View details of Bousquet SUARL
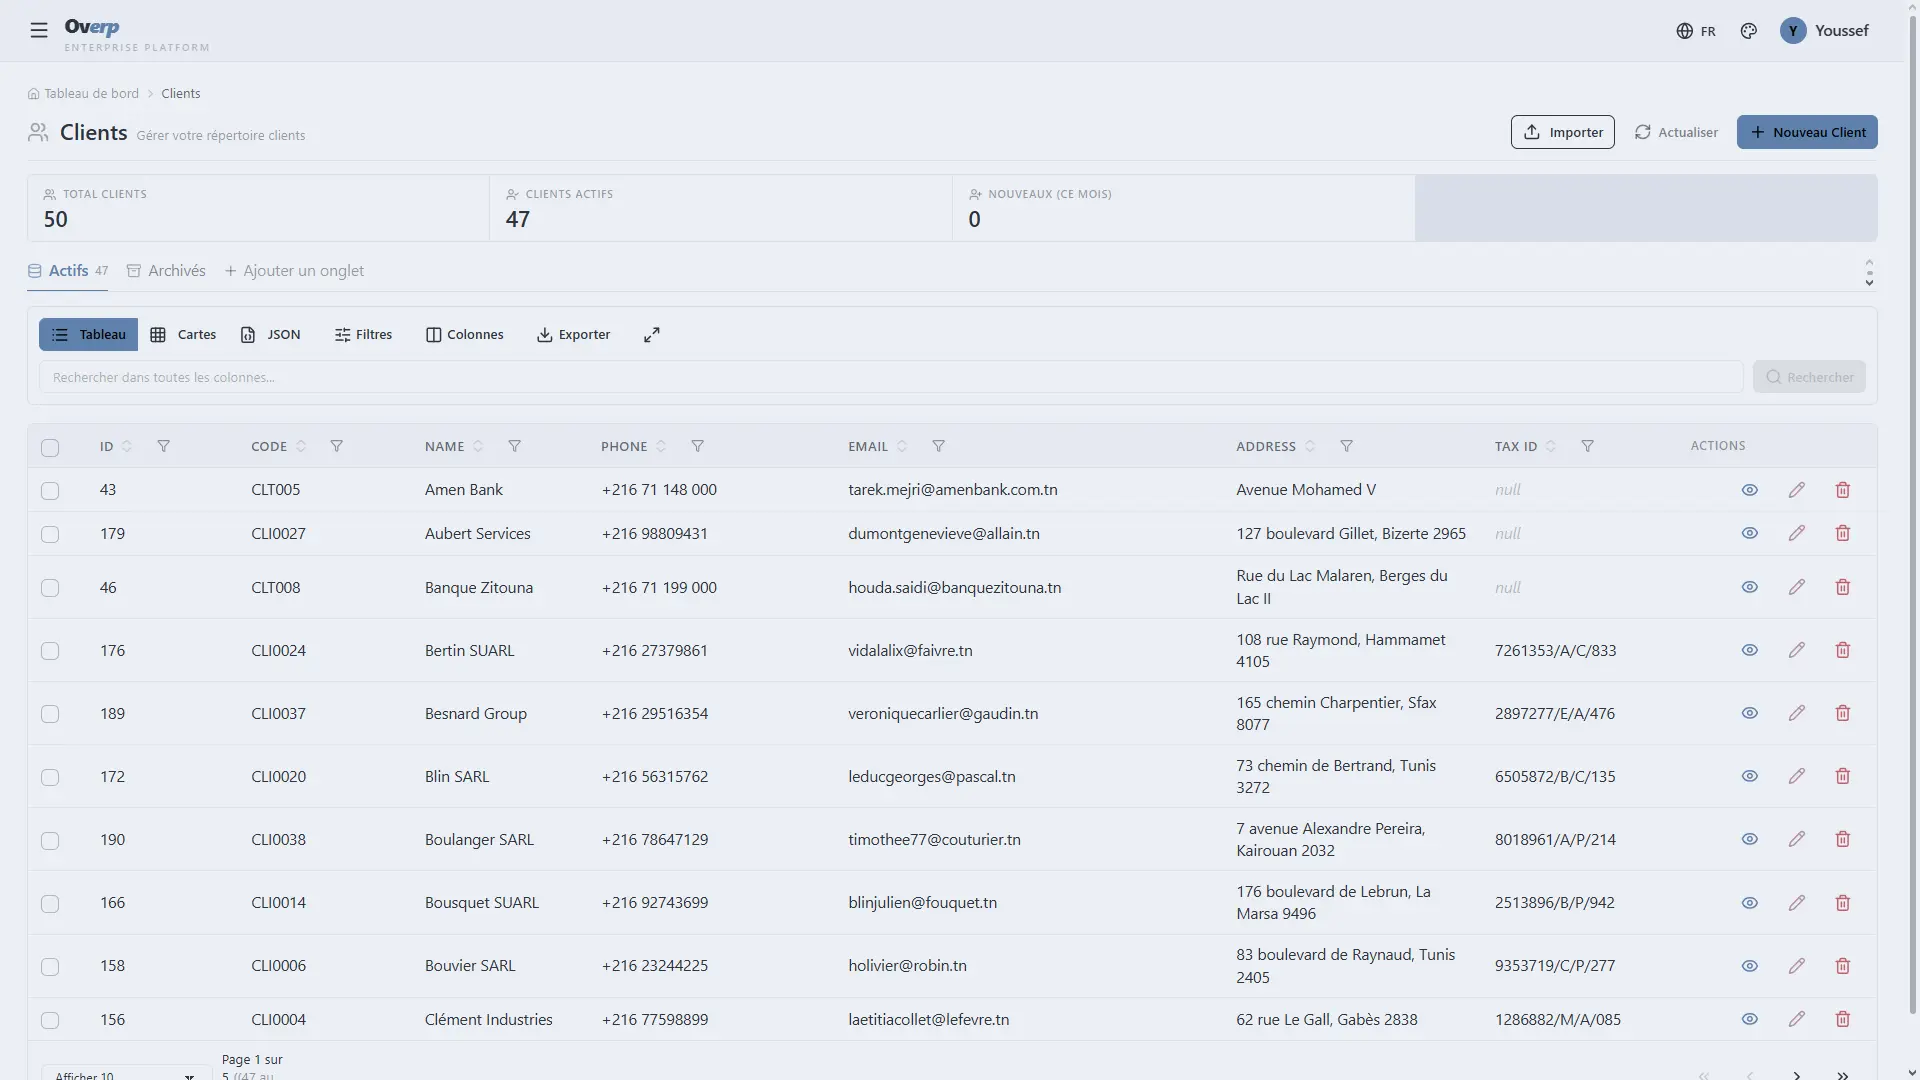The height and width of the screenshot is (1080, 1920). pos(1749,903)
